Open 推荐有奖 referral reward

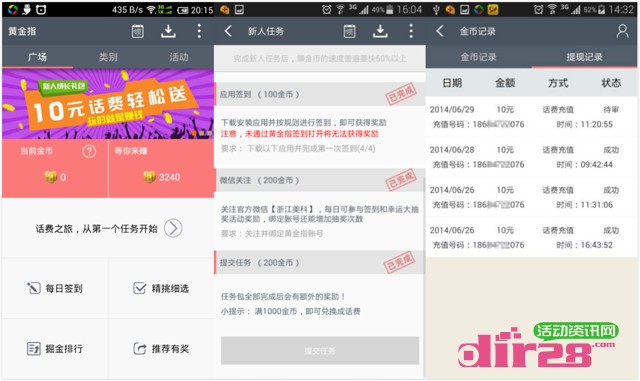161,349
